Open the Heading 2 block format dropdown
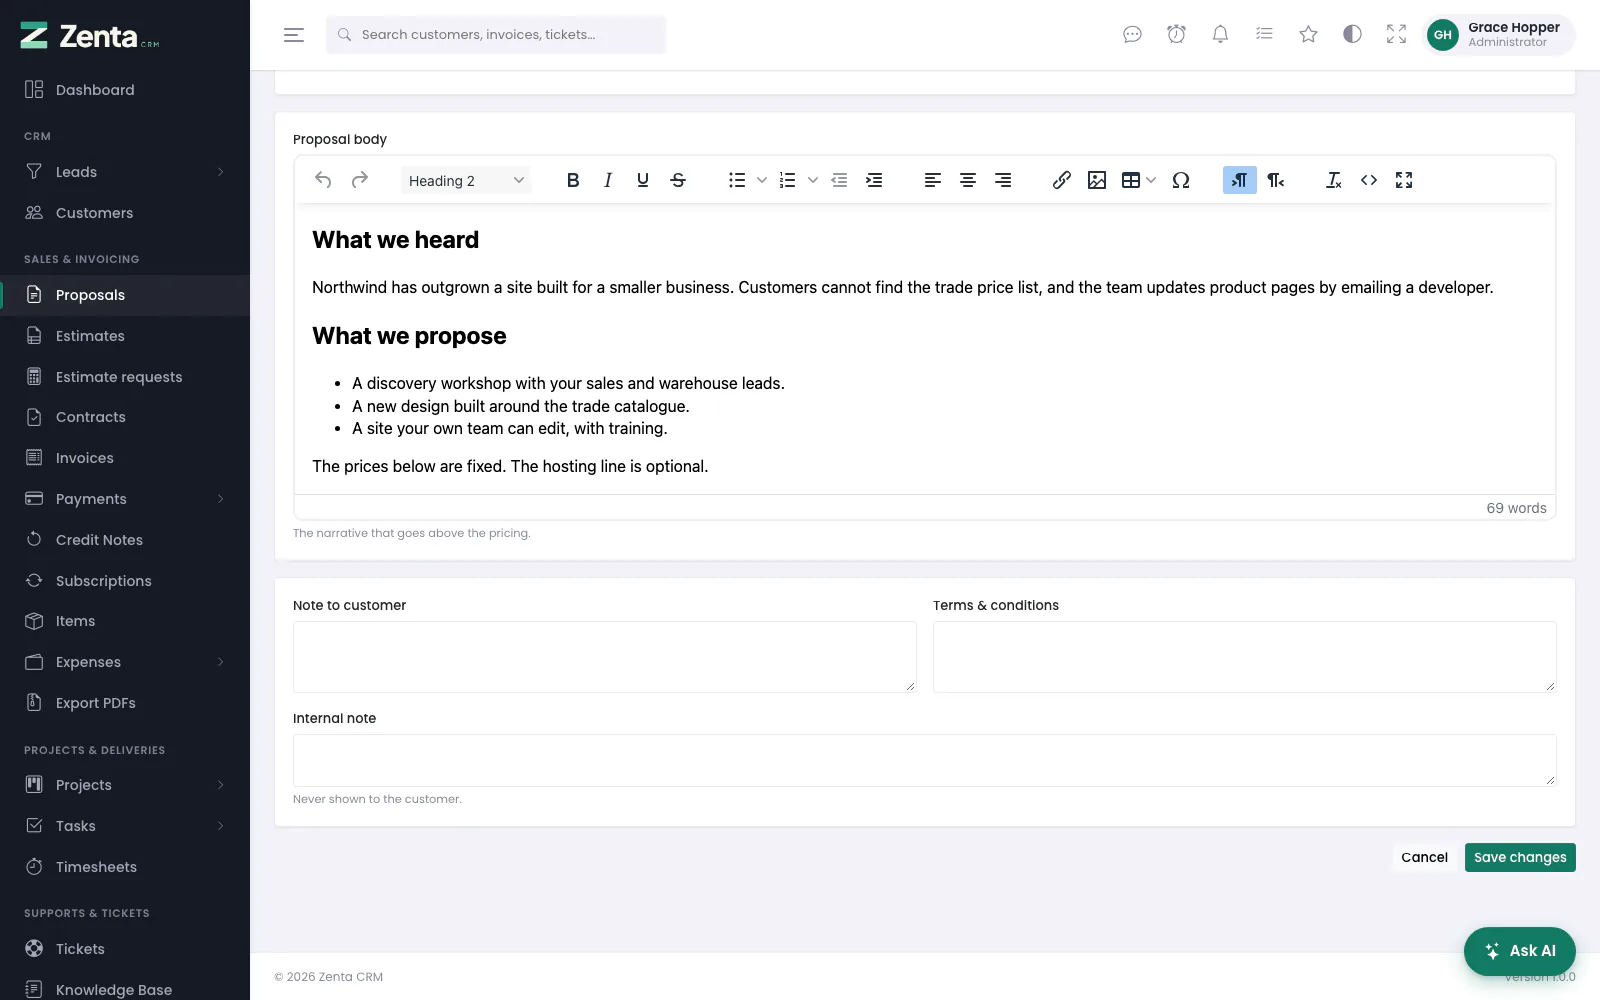Viewport: 1600px width, 1000px height. [466, 180]
